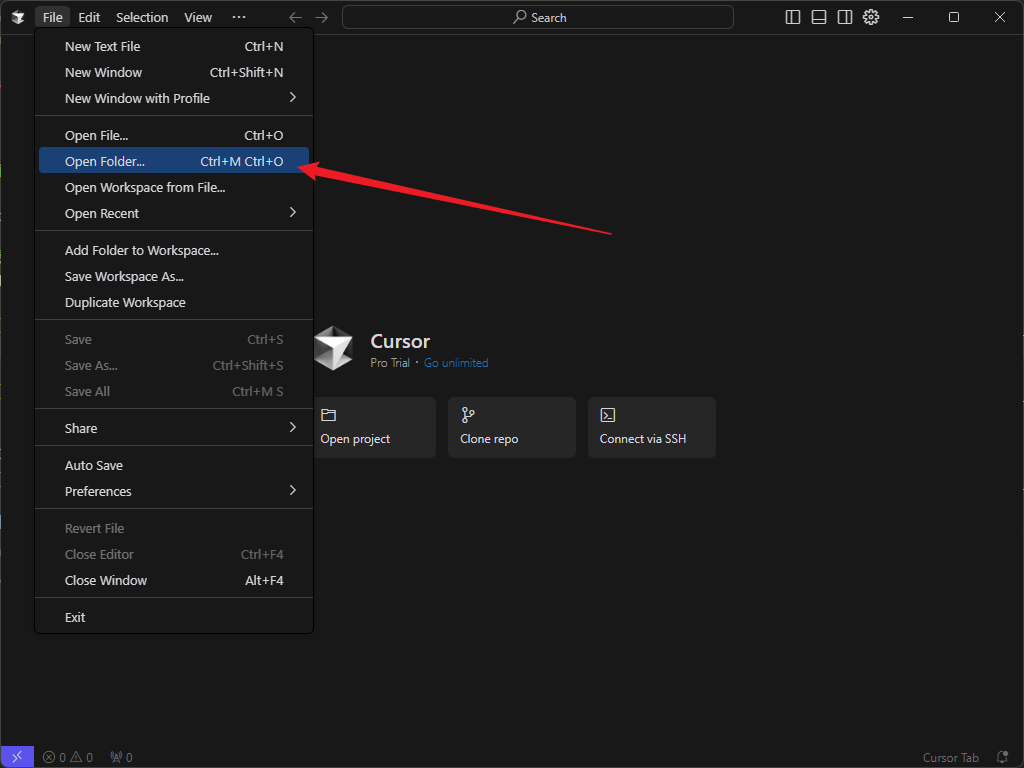The image size is (1024, 768).
Task: Click the Search command center field
Action: point(537,18)
